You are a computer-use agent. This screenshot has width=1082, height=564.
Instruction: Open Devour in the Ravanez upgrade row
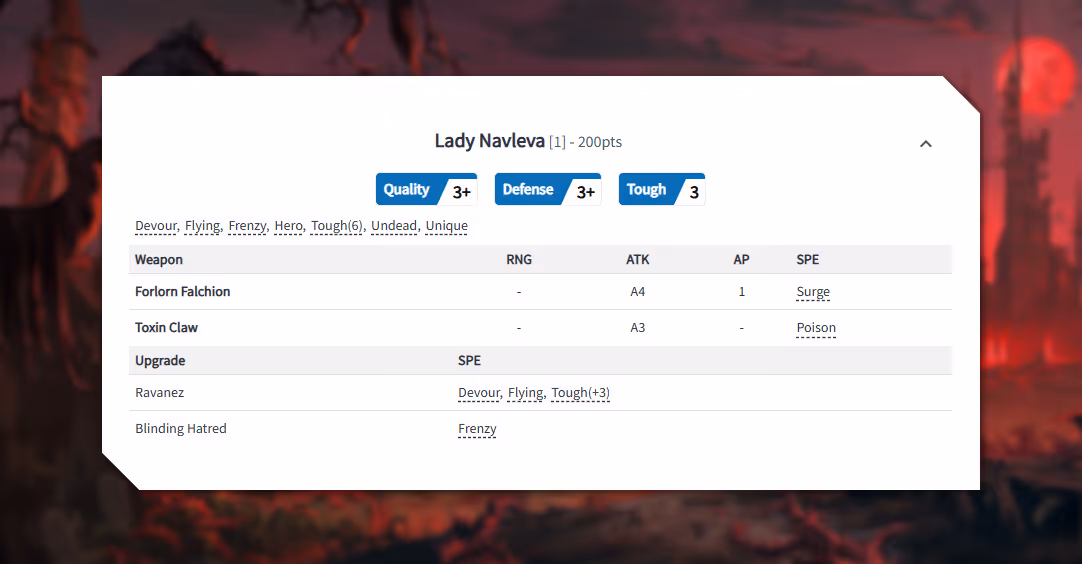[479, 393]
